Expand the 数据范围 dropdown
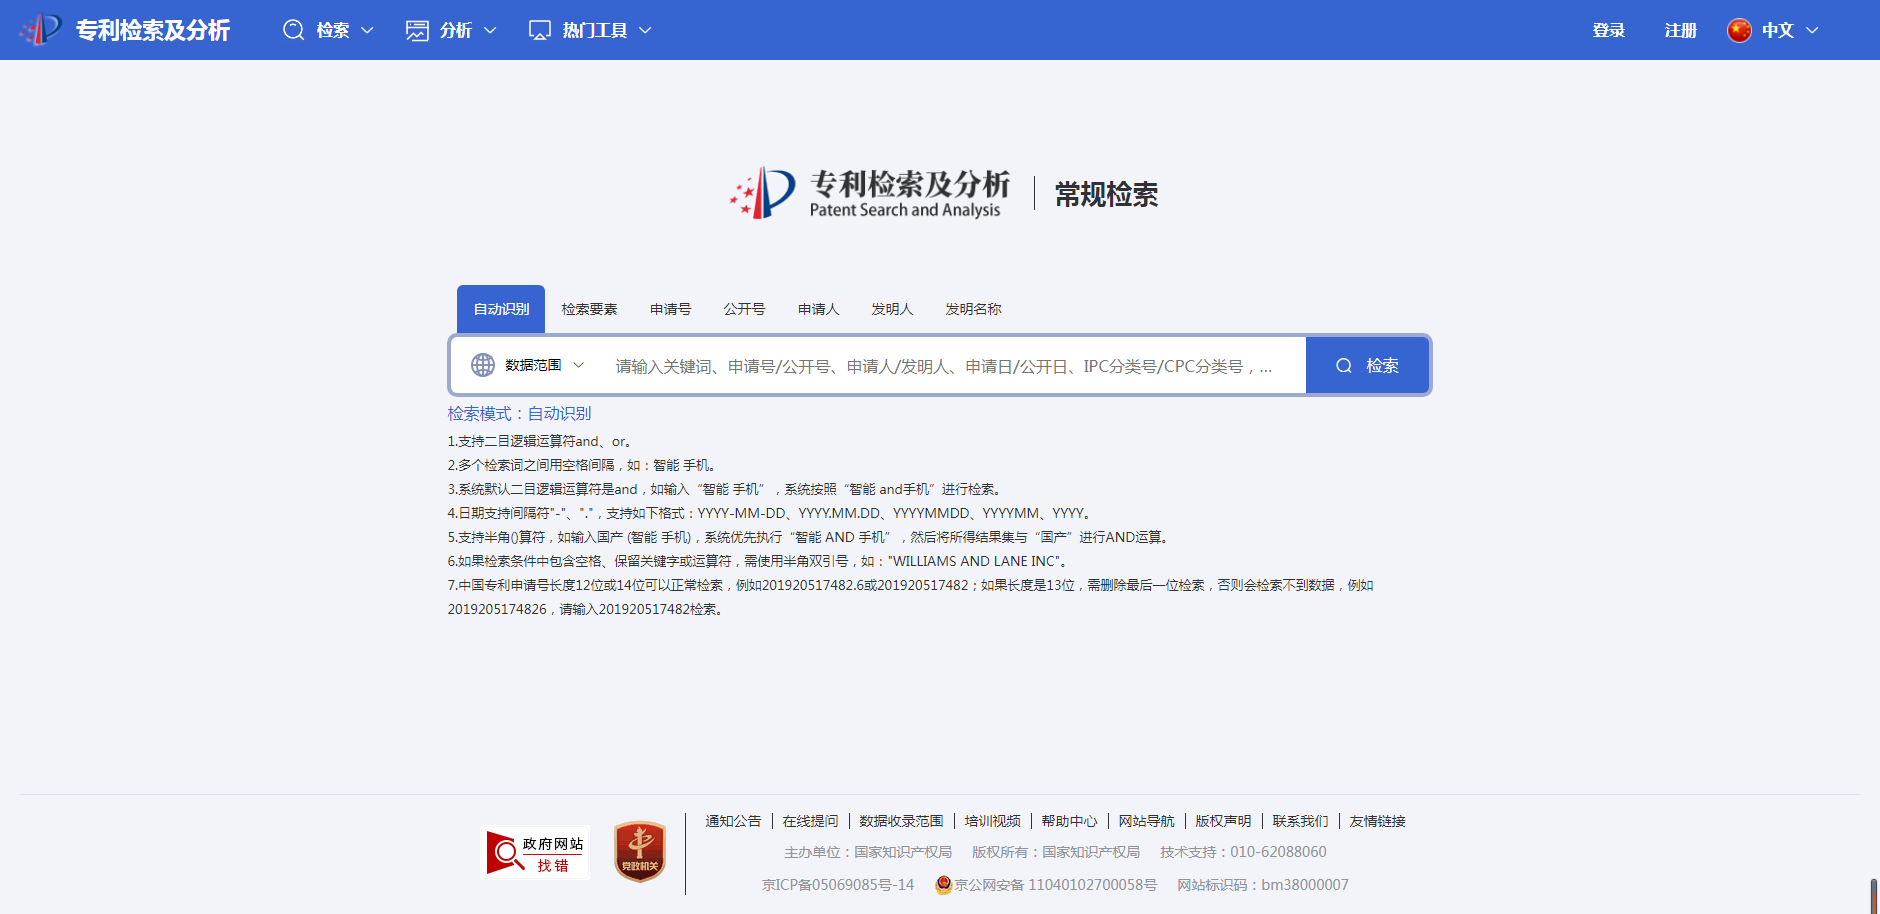This screenshot has width=1880, height=914. pos(545,365)
